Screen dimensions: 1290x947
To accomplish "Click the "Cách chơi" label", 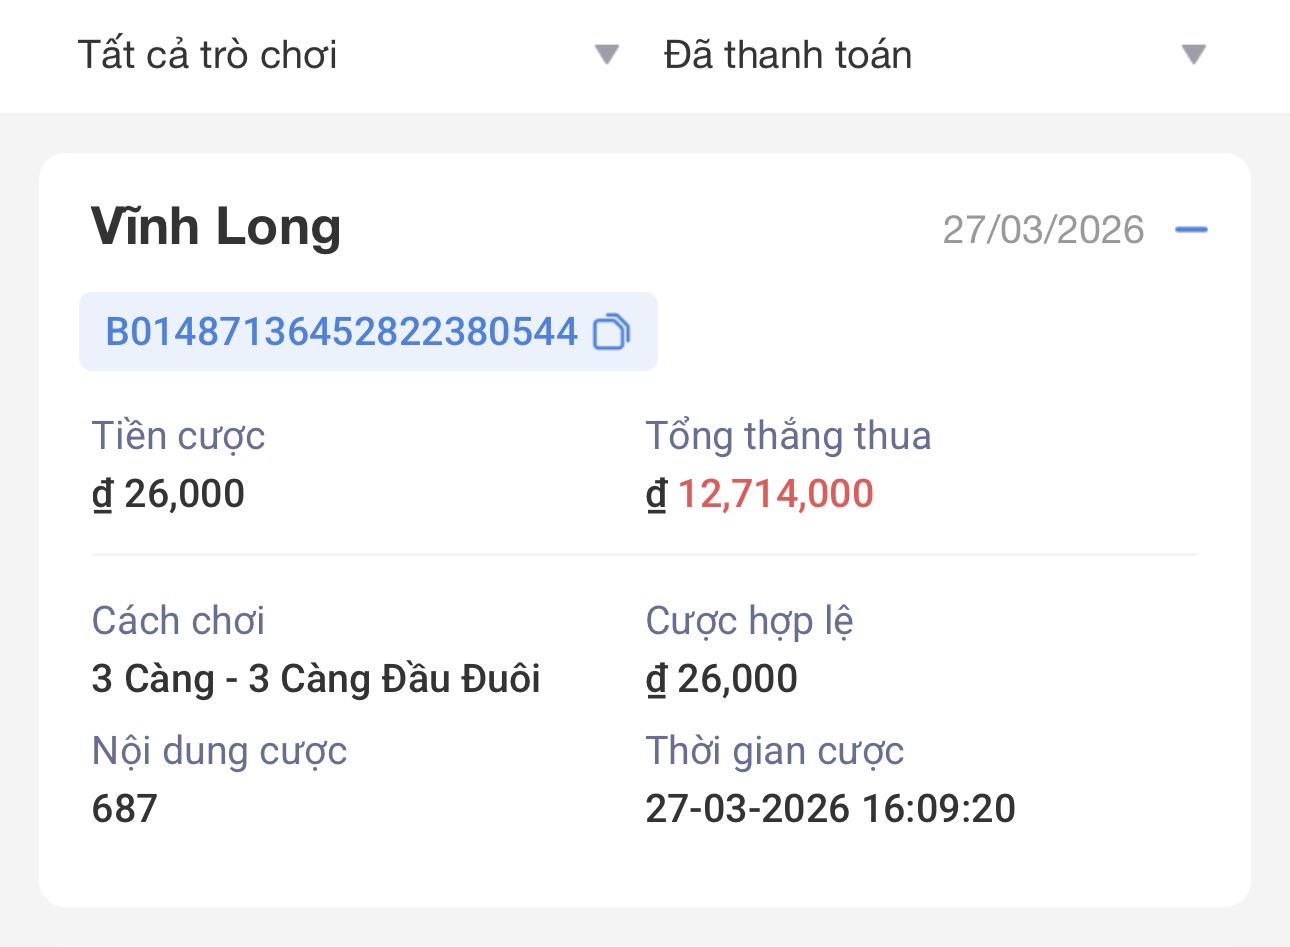I will [178, 621].
